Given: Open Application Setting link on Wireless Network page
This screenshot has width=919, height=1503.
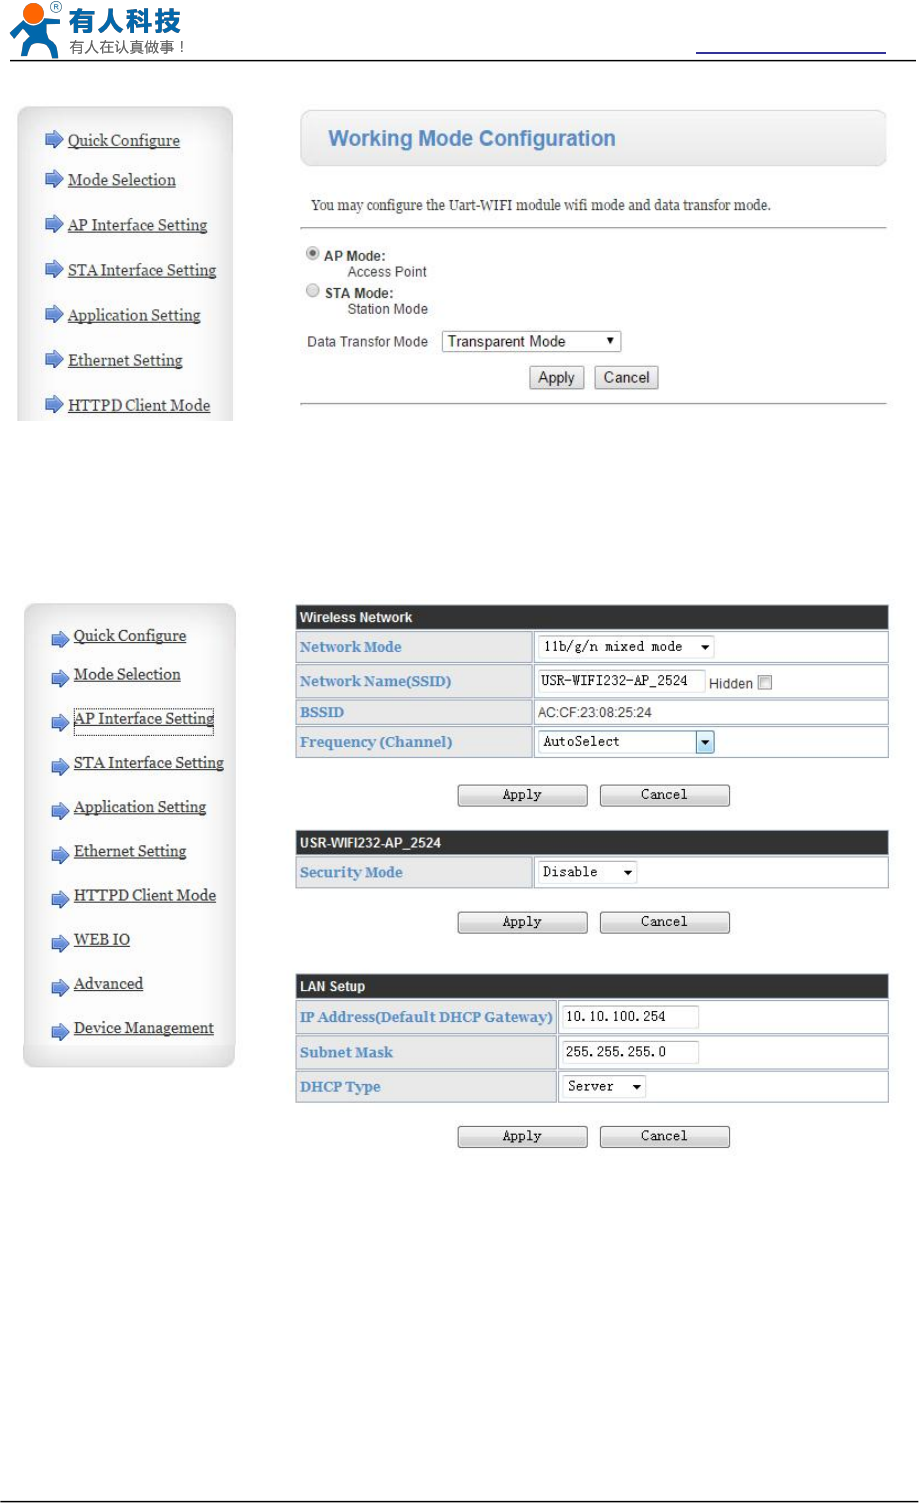Looking at the screenshot, I should click(x=140, y=806).
